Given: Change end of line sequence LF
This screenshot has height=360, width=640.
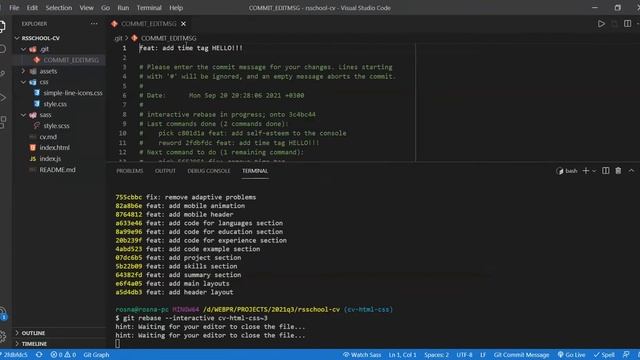Looking at the screenshot, I should point(483,355).
